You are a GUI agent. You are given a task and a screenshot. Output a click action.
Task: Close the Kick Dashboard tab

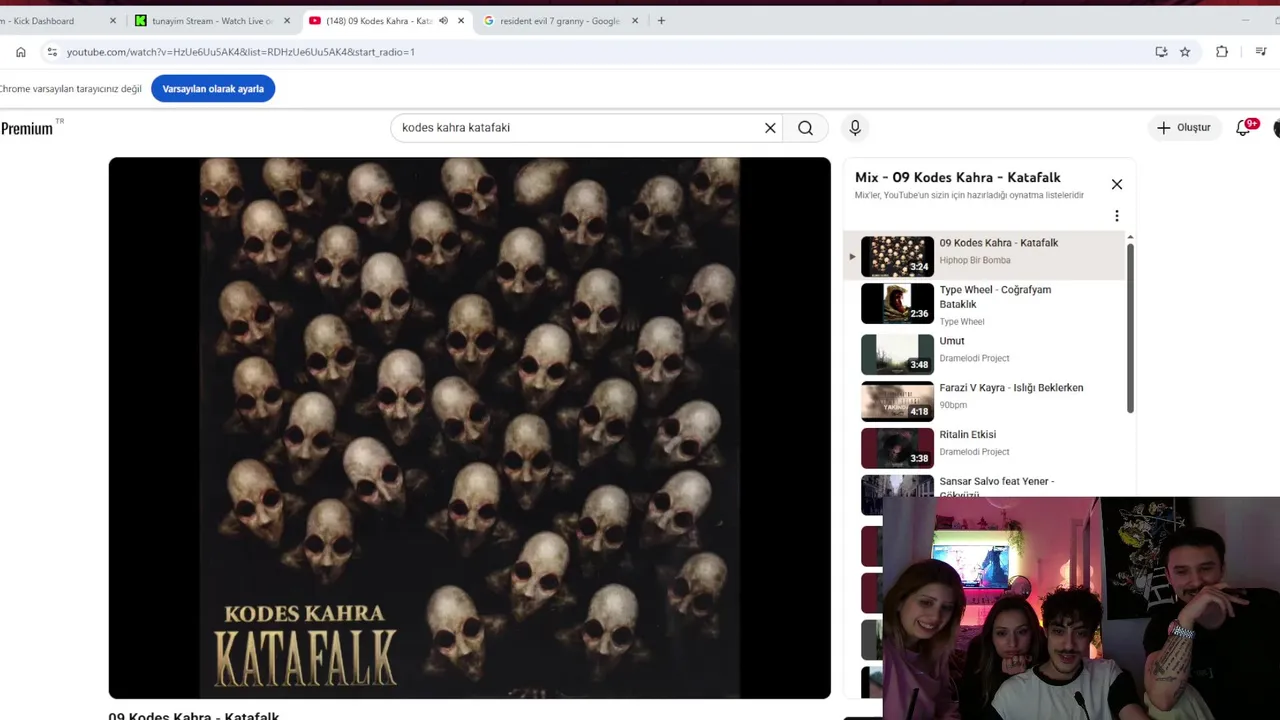[x=113, y=20]
